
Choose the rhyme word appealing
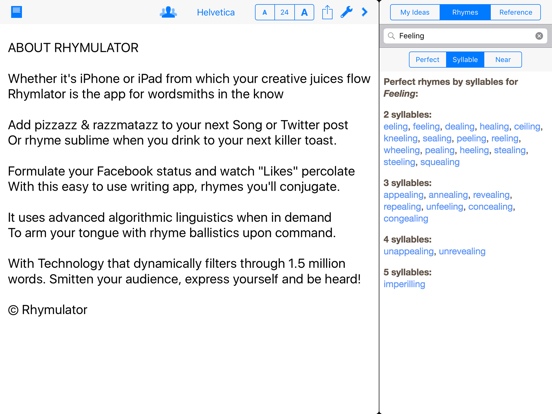coord(403,195)
